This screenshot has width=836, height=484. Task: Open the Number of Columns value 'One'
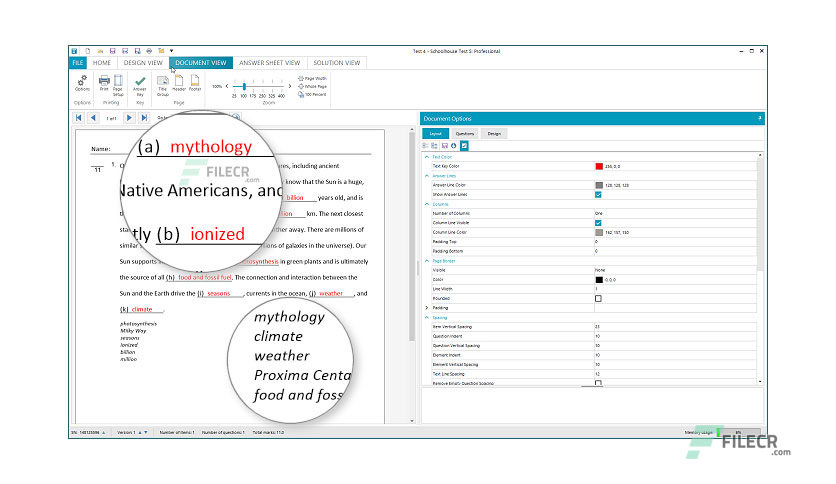coord(675,213)
